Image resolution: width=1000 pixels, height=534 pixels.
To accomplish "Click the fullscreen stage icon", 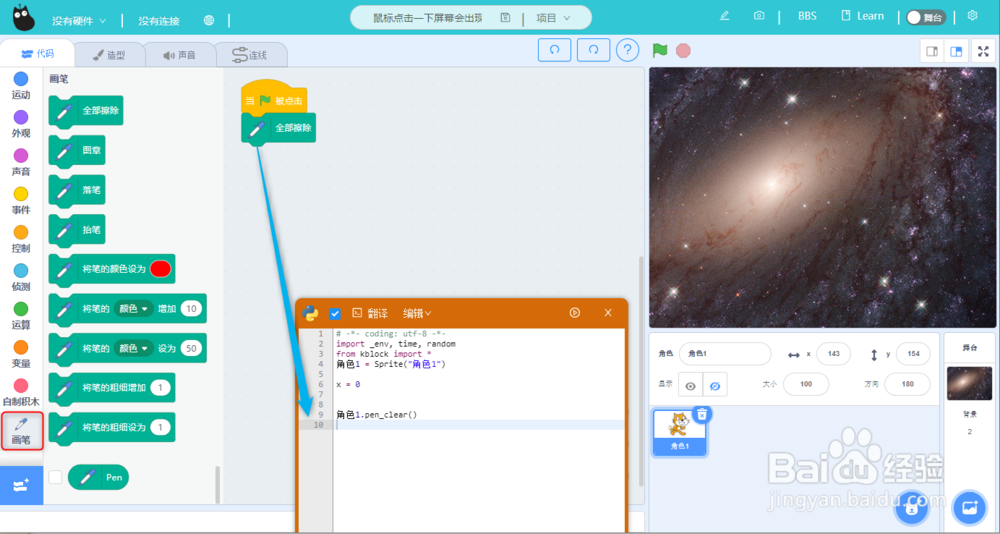I will [x=983, y=52].
